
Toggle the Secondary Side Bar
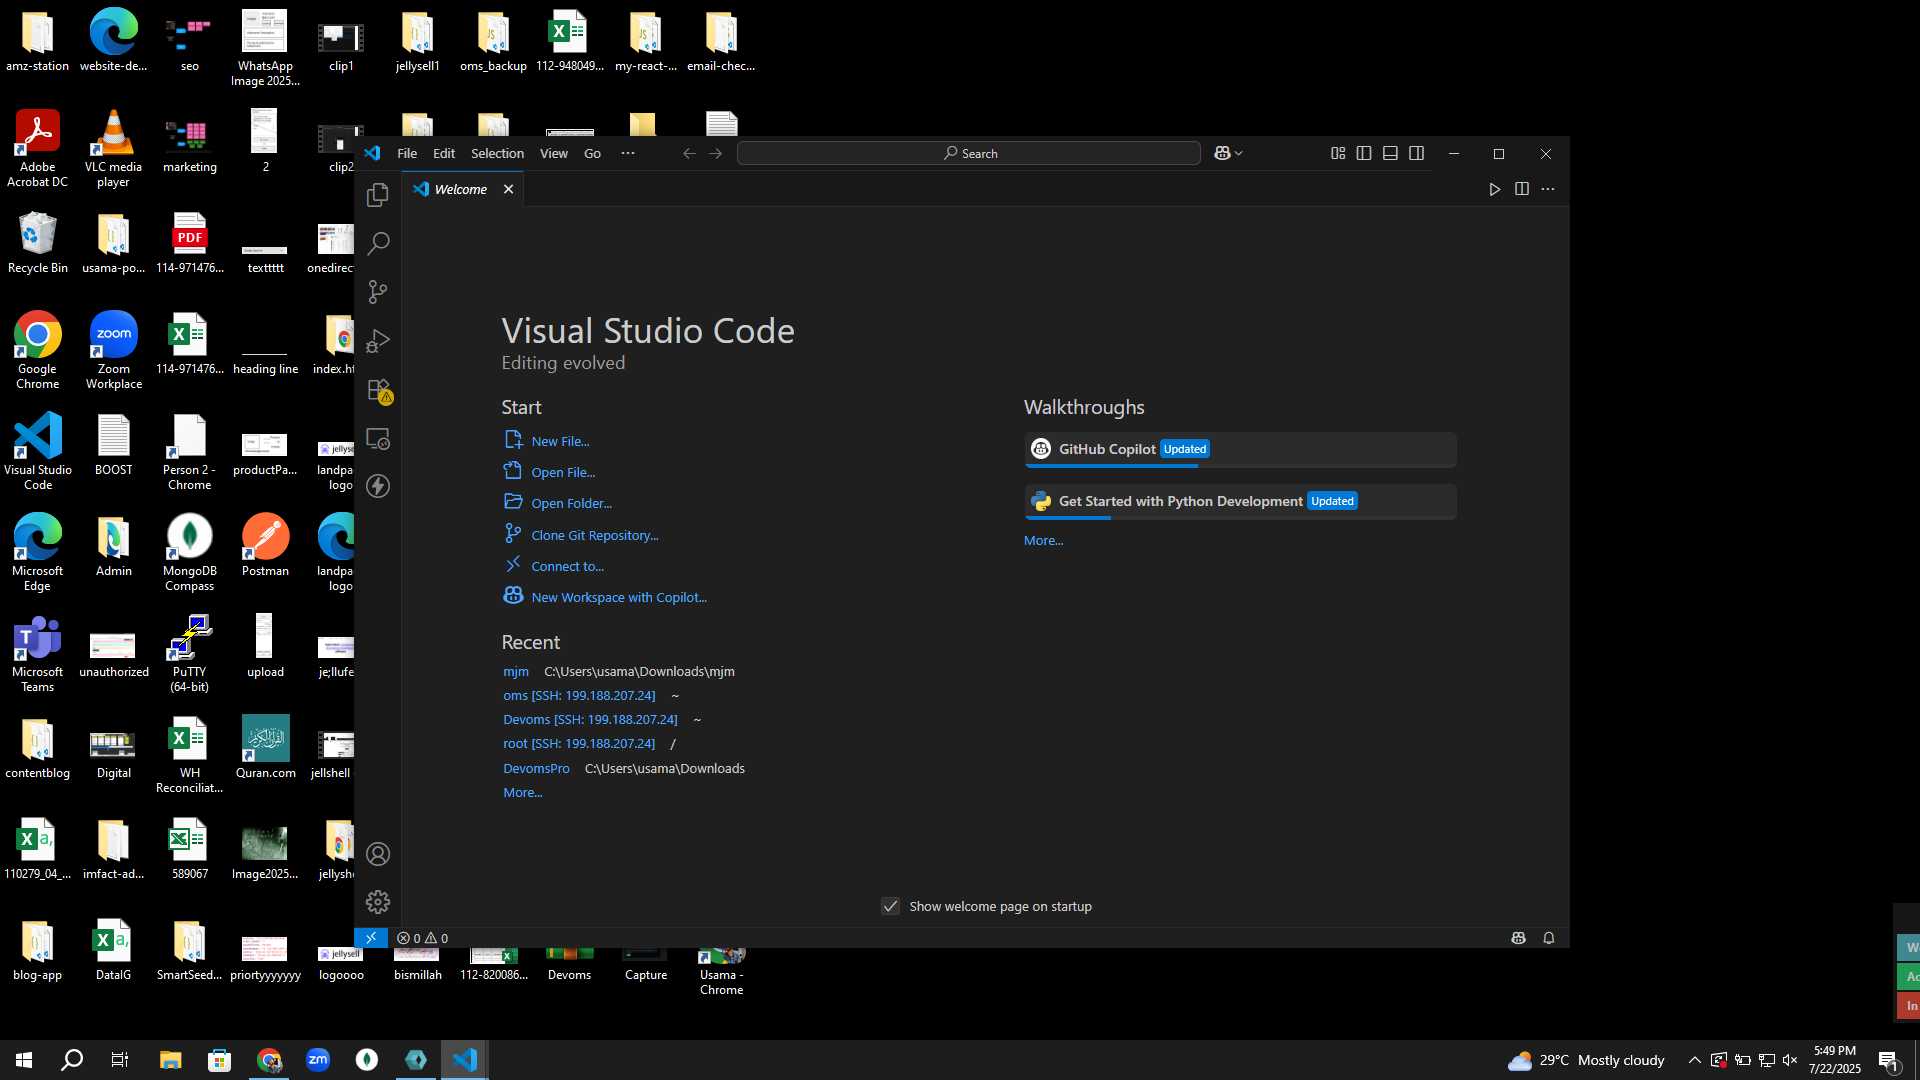(x=1417, y=153)
